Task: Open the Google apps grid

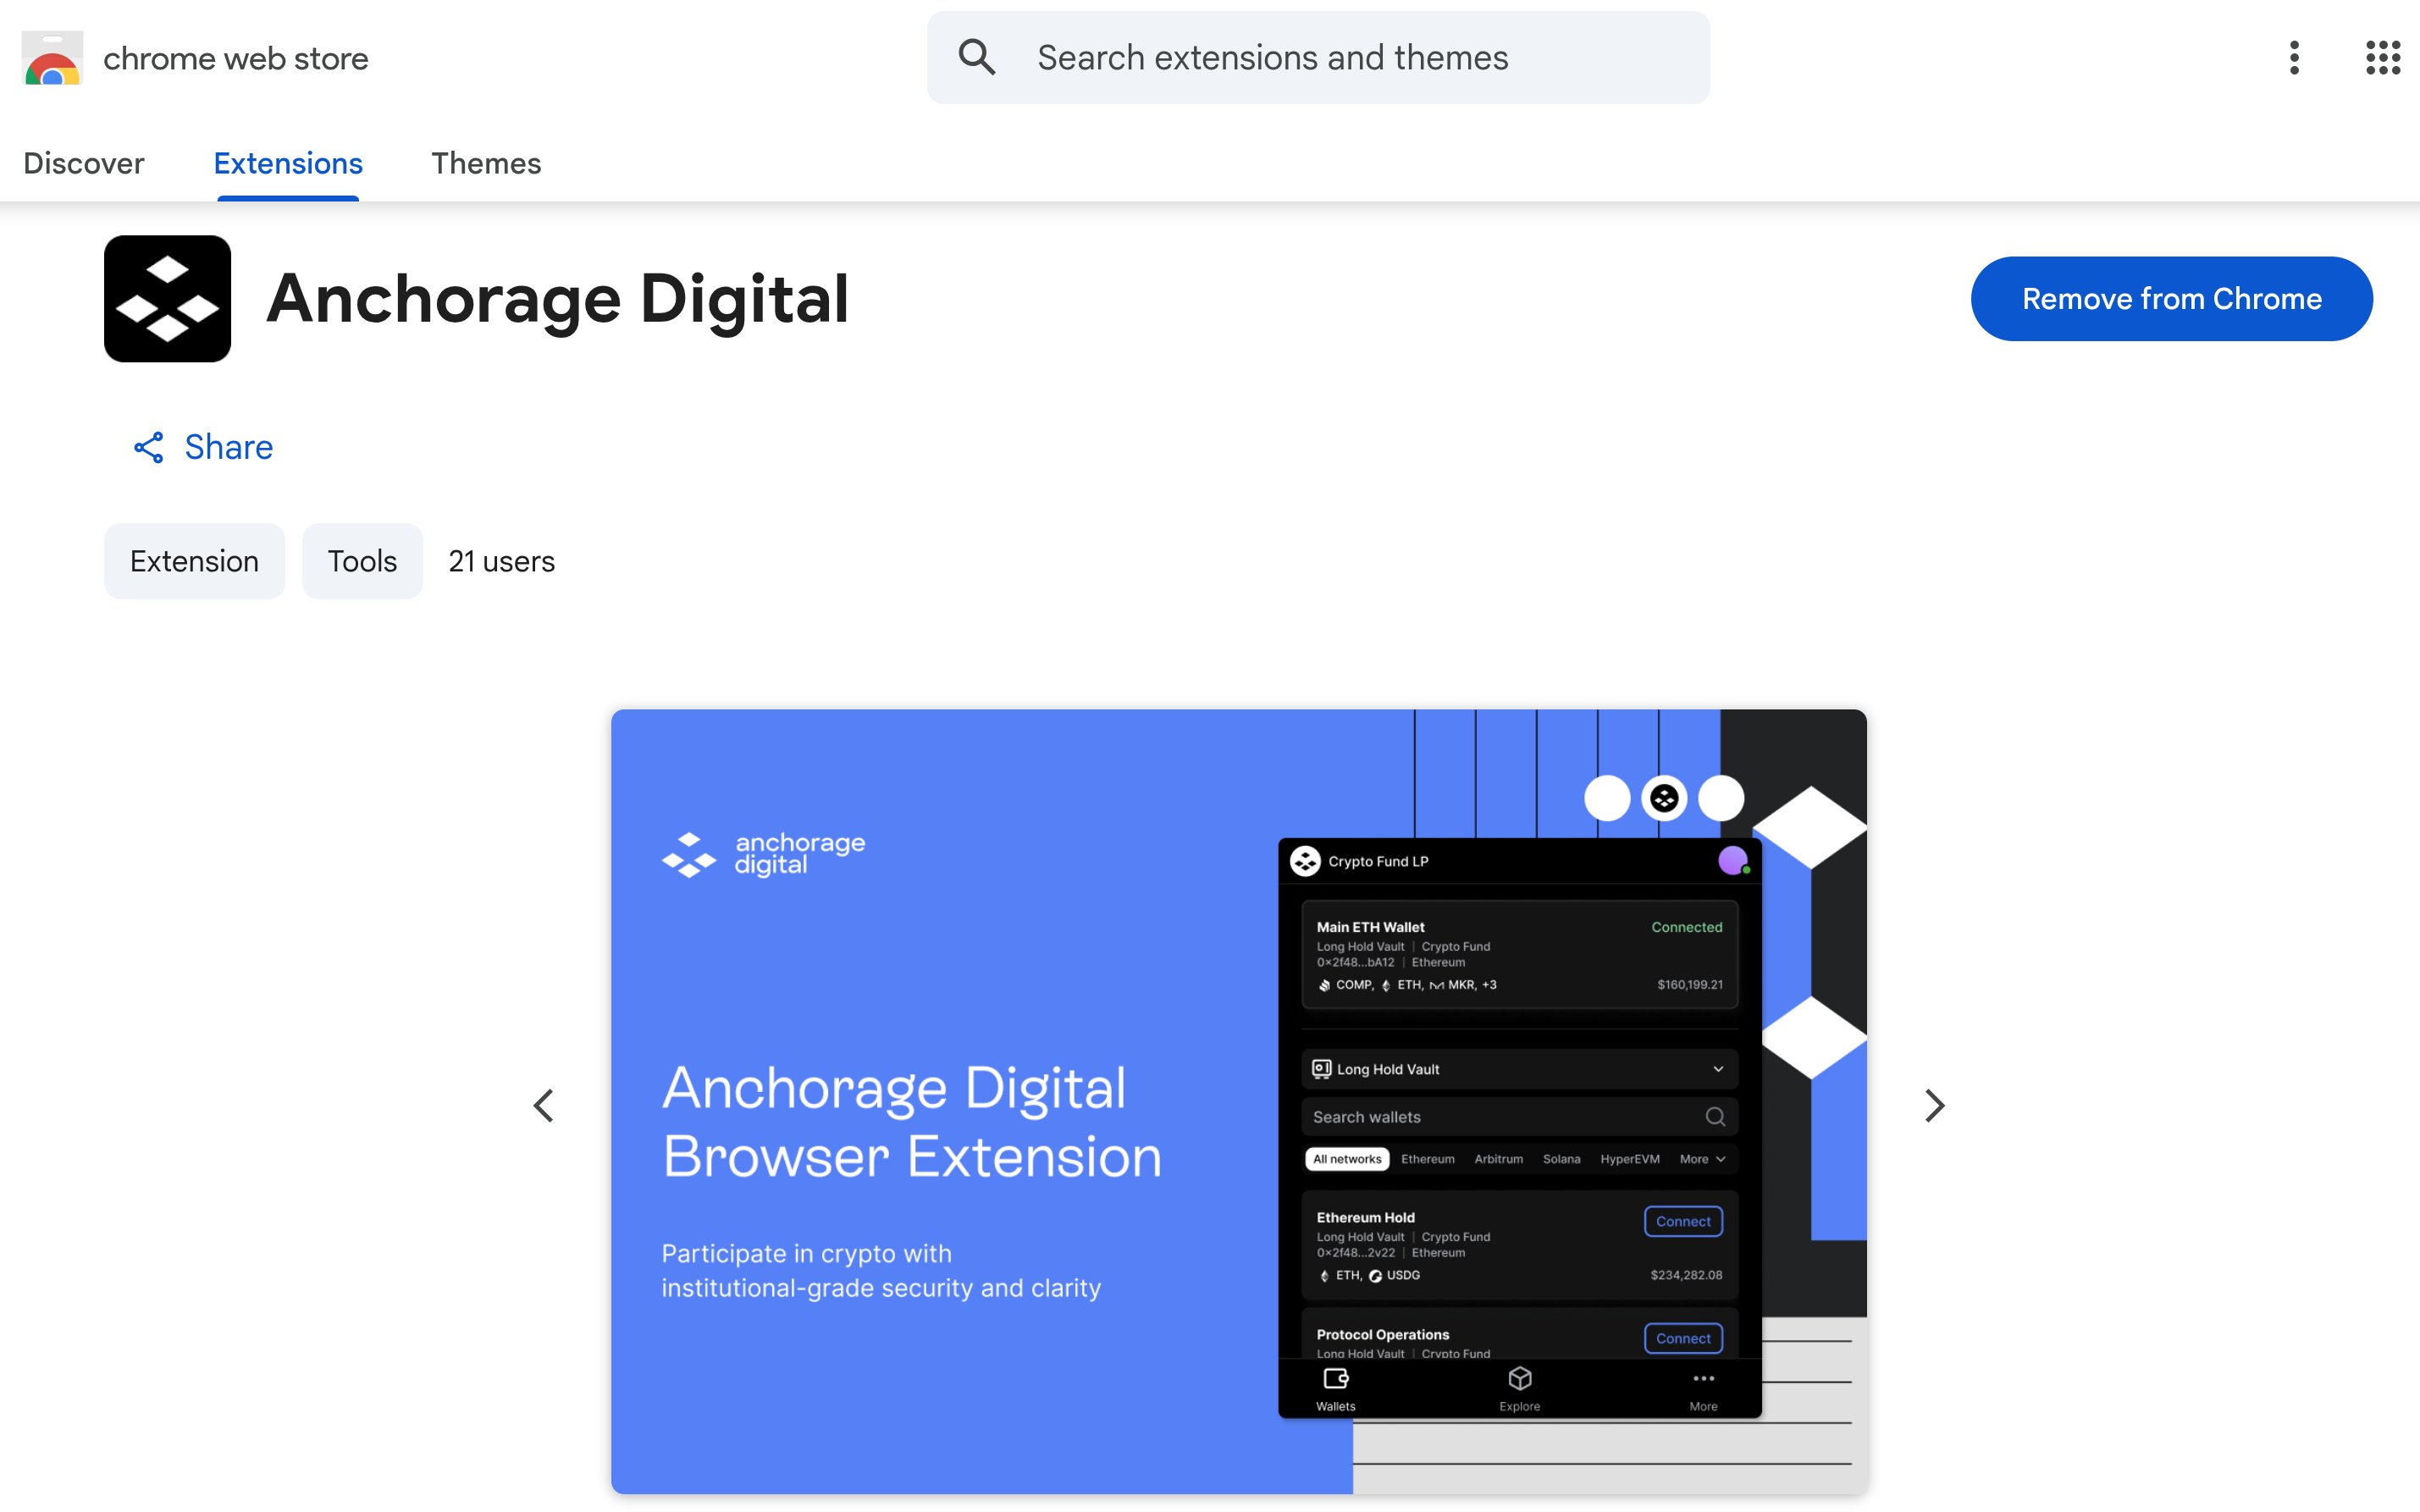Action: (x=2383, y=57)
